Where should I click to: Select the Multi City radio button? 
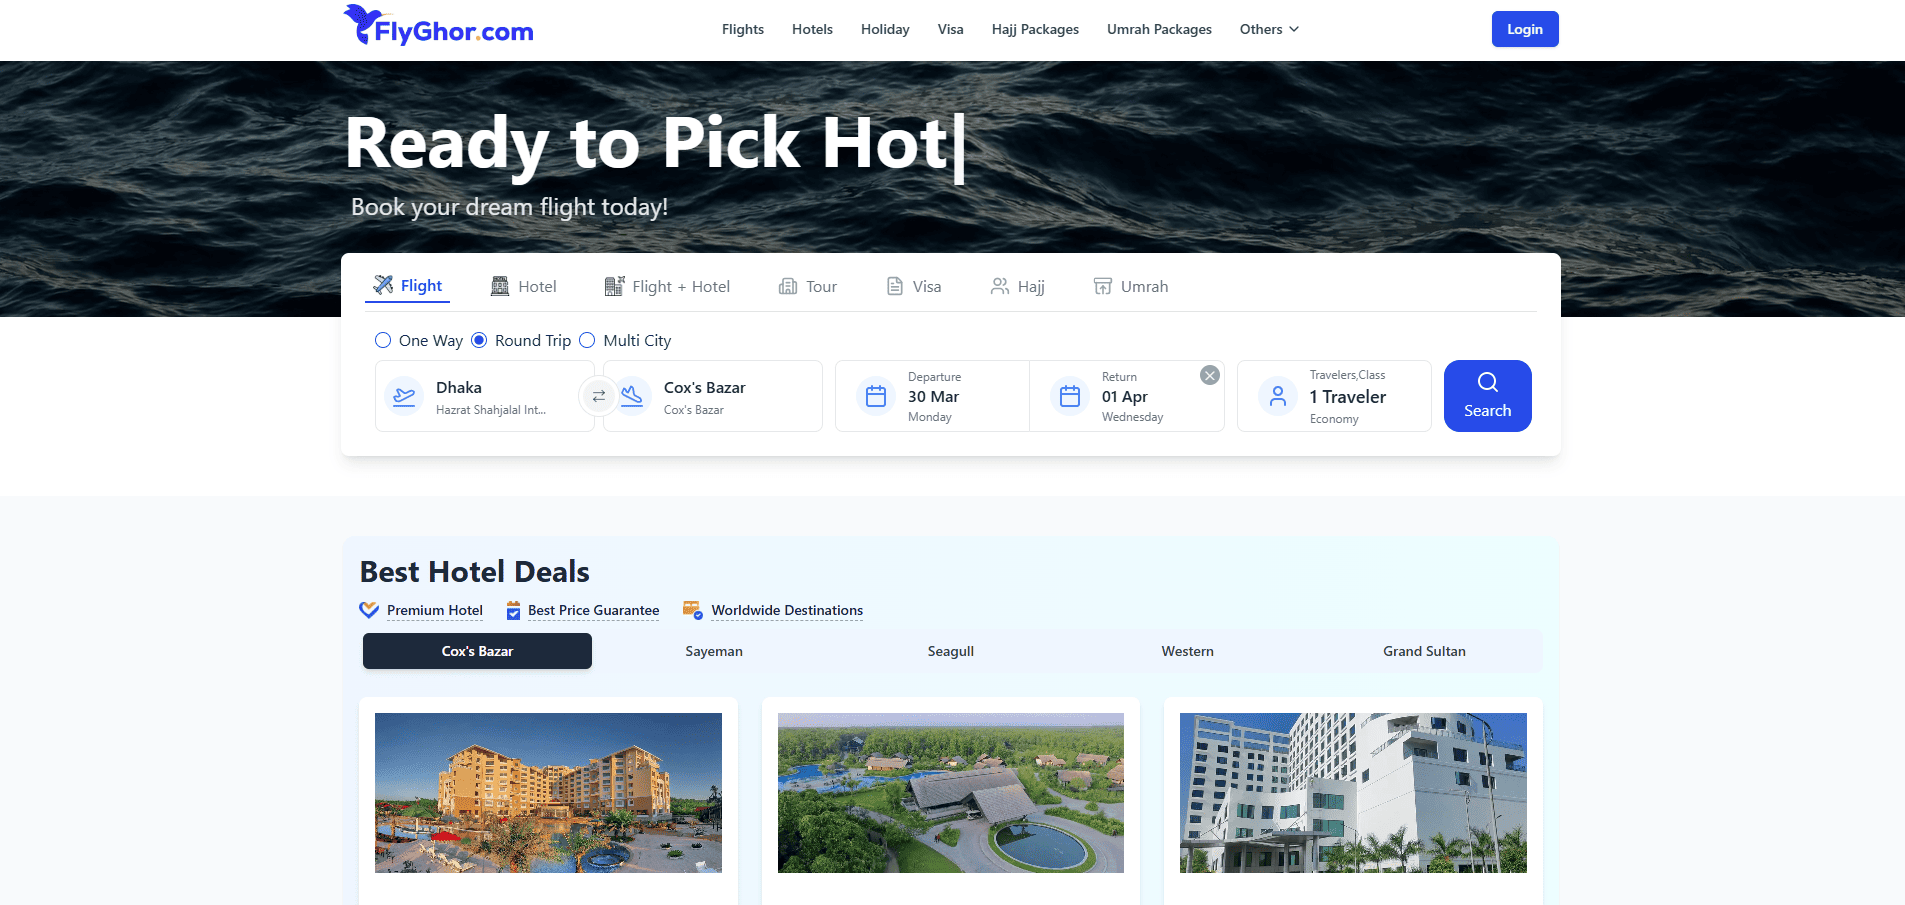point(587,340)
